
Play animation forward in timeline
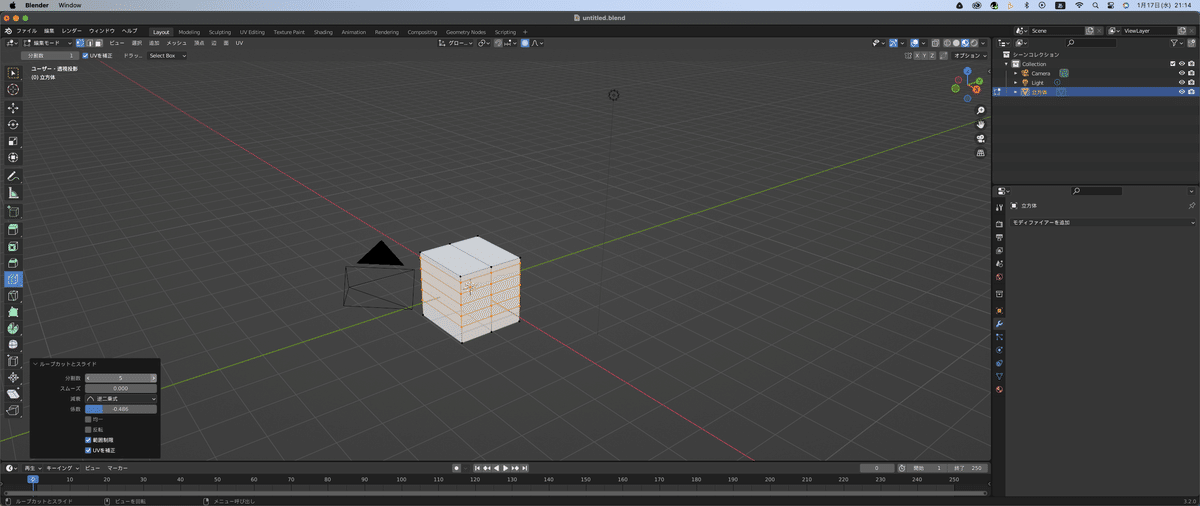pos(505,468)
